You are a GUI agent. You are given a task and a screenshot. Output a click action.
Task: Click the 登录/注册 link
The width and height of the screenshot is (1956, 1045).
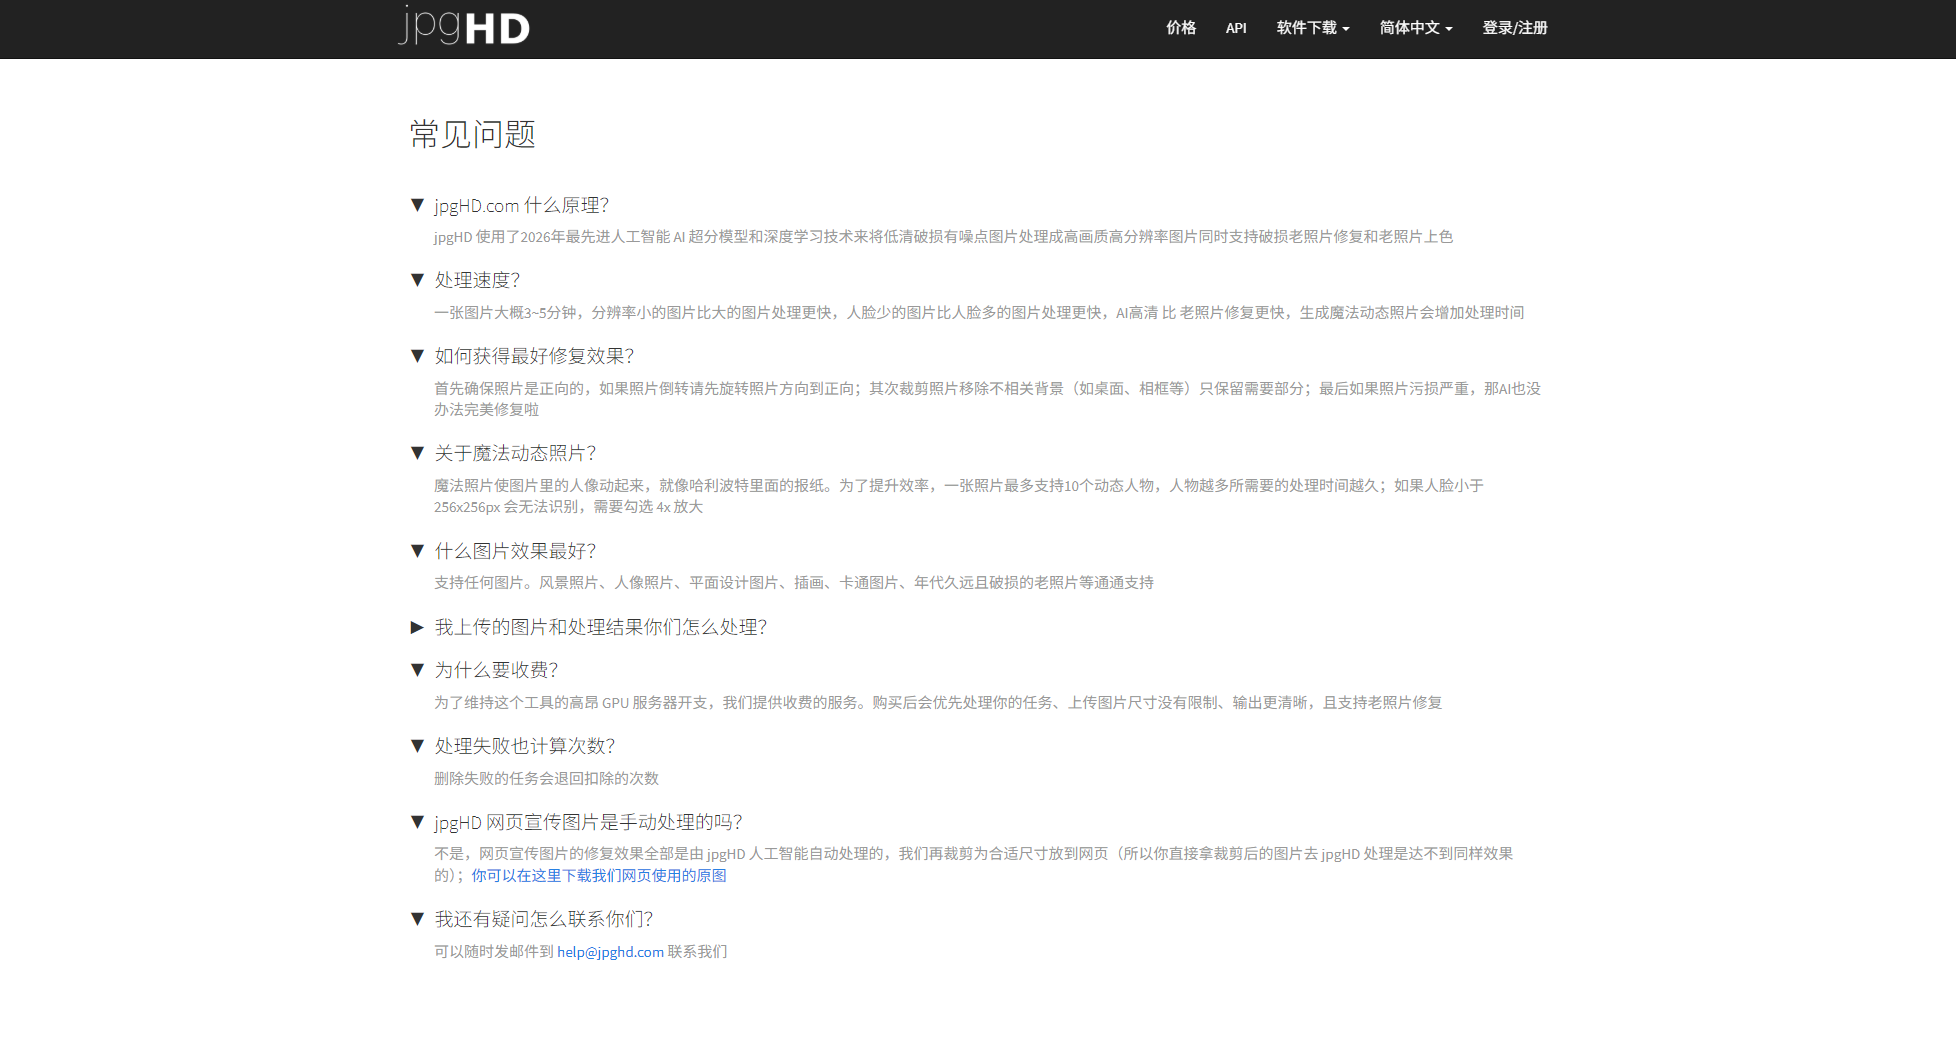[x=1514, y=28]
